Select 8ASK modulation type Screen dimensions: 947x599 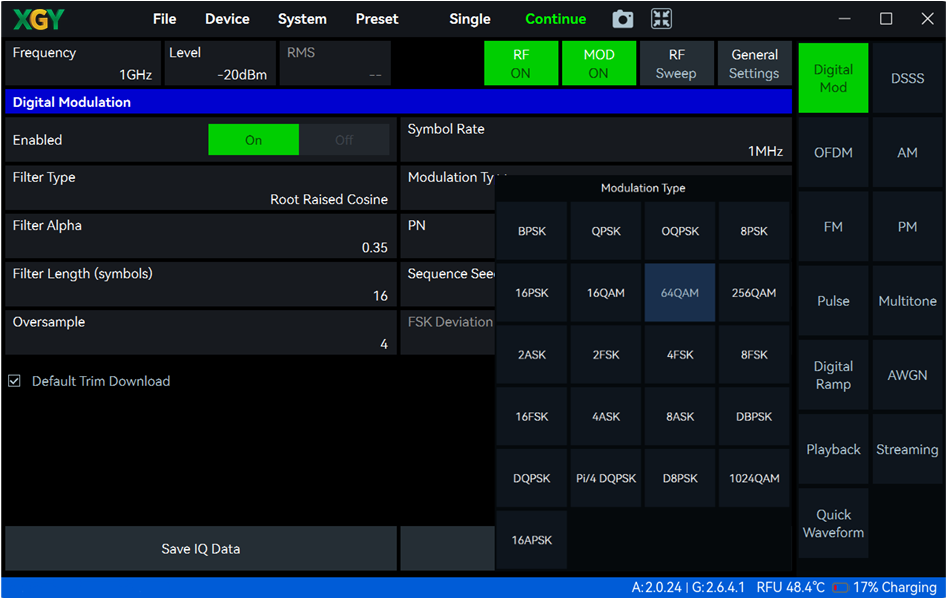[x=680, y=417]
